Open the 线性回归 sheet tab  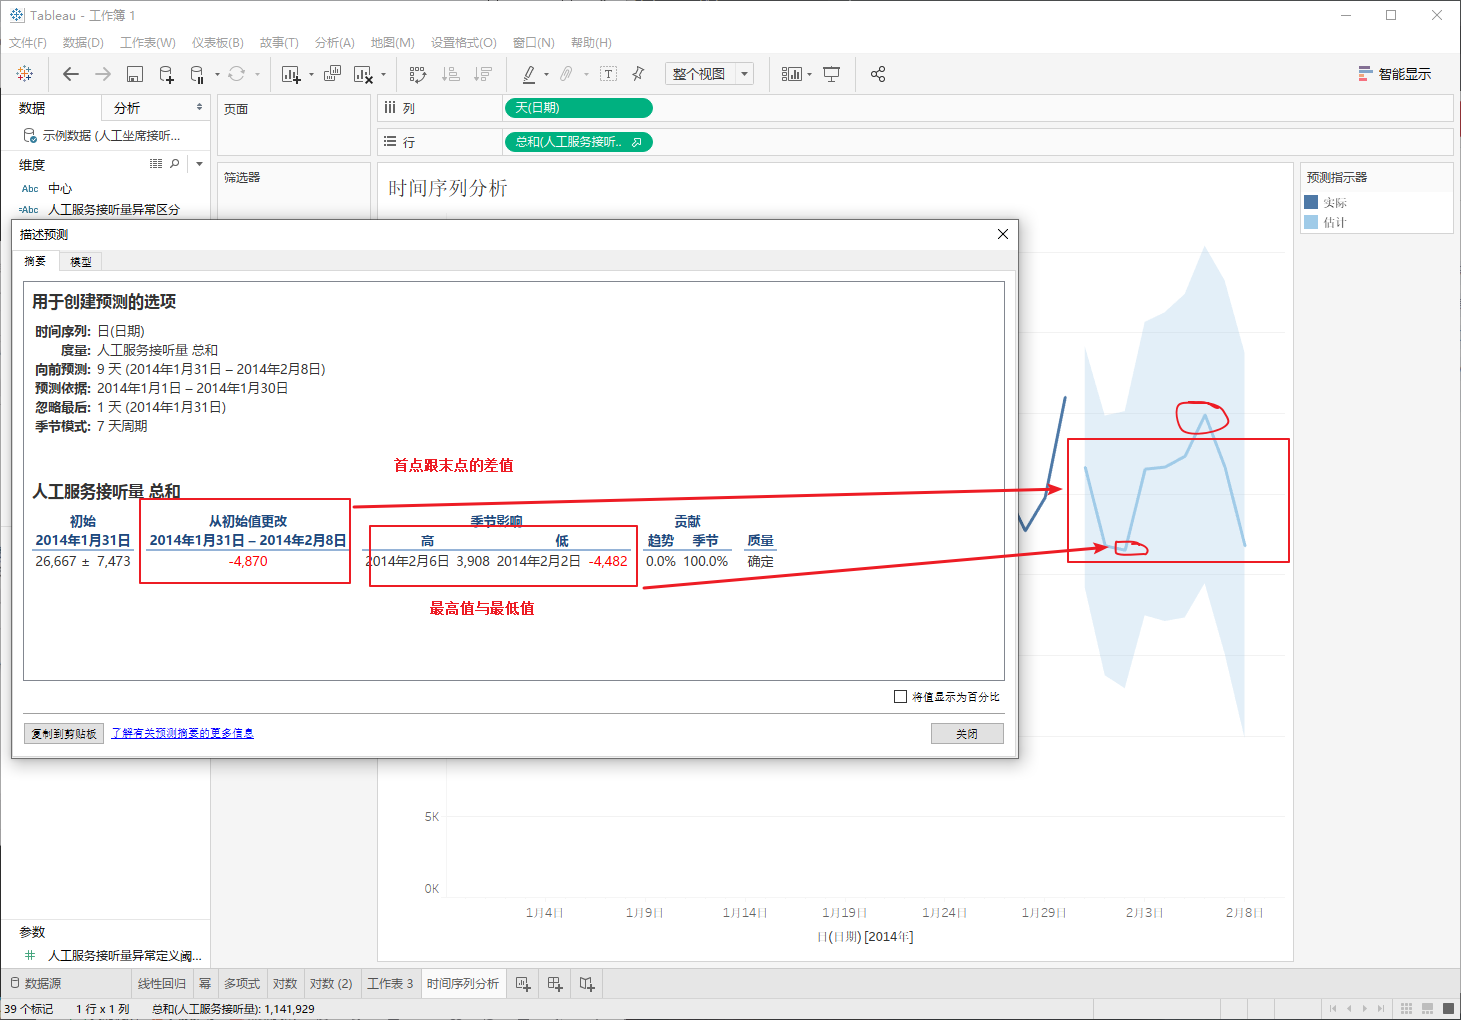(162, 984)
